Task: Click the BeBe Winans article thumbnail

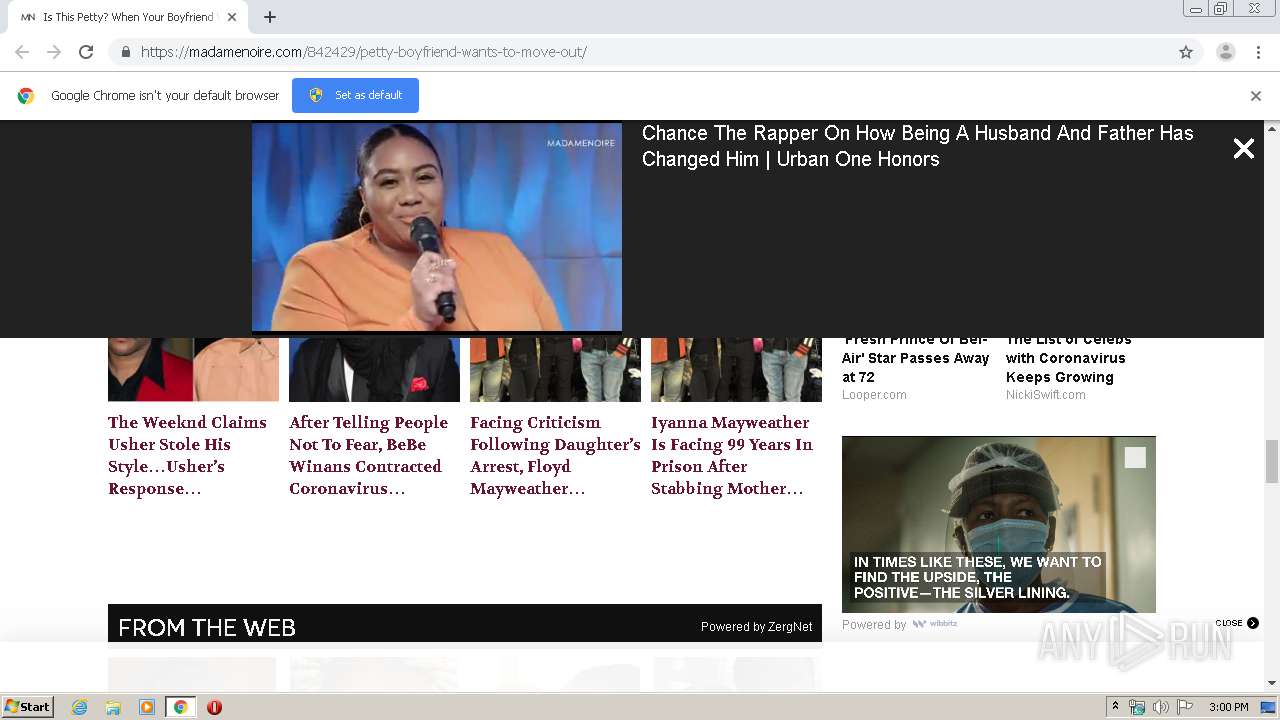Action: click(374, 370)
